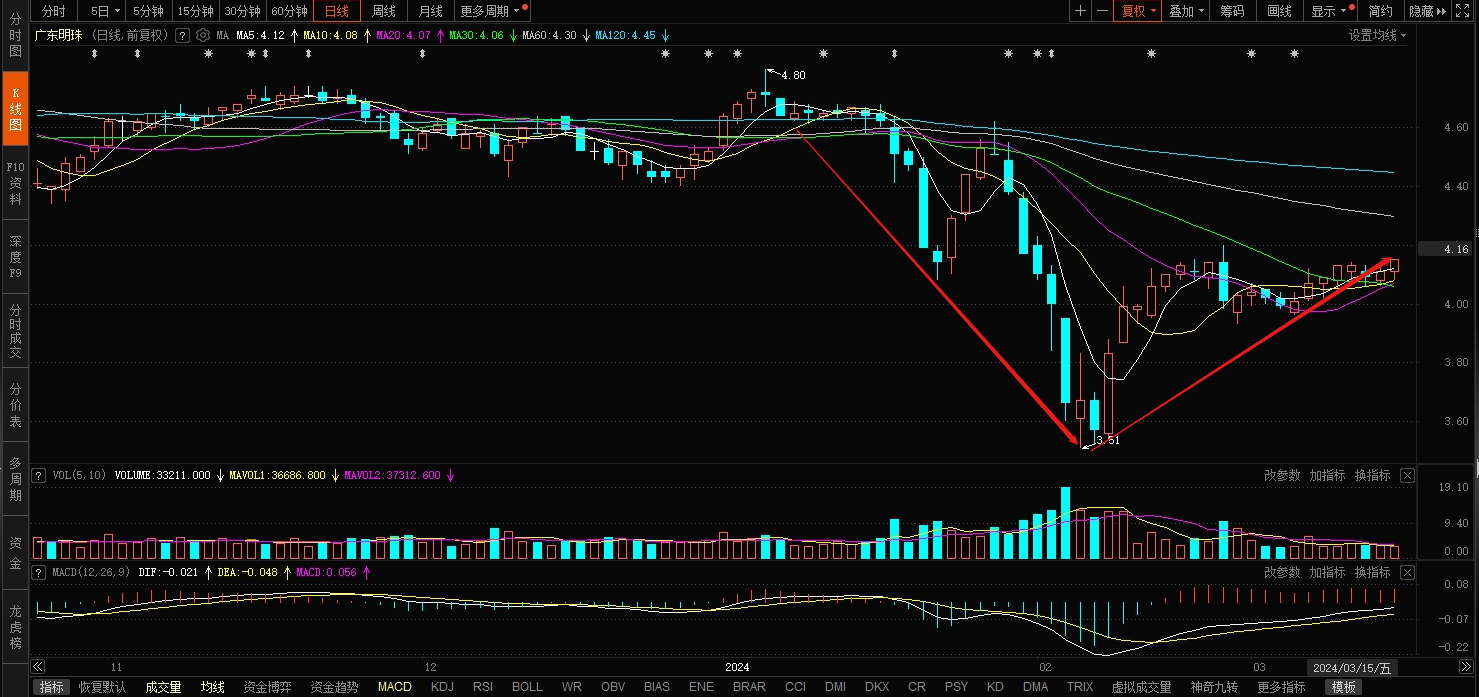Select the BOLL indicator tab
Screen dimensions: 1479x697
click(527, 687)
